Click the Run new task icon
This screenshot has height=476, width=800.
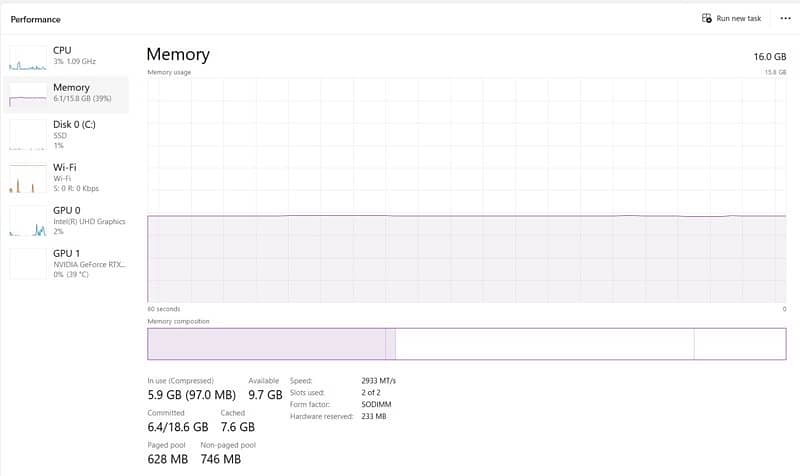[707, 19]
